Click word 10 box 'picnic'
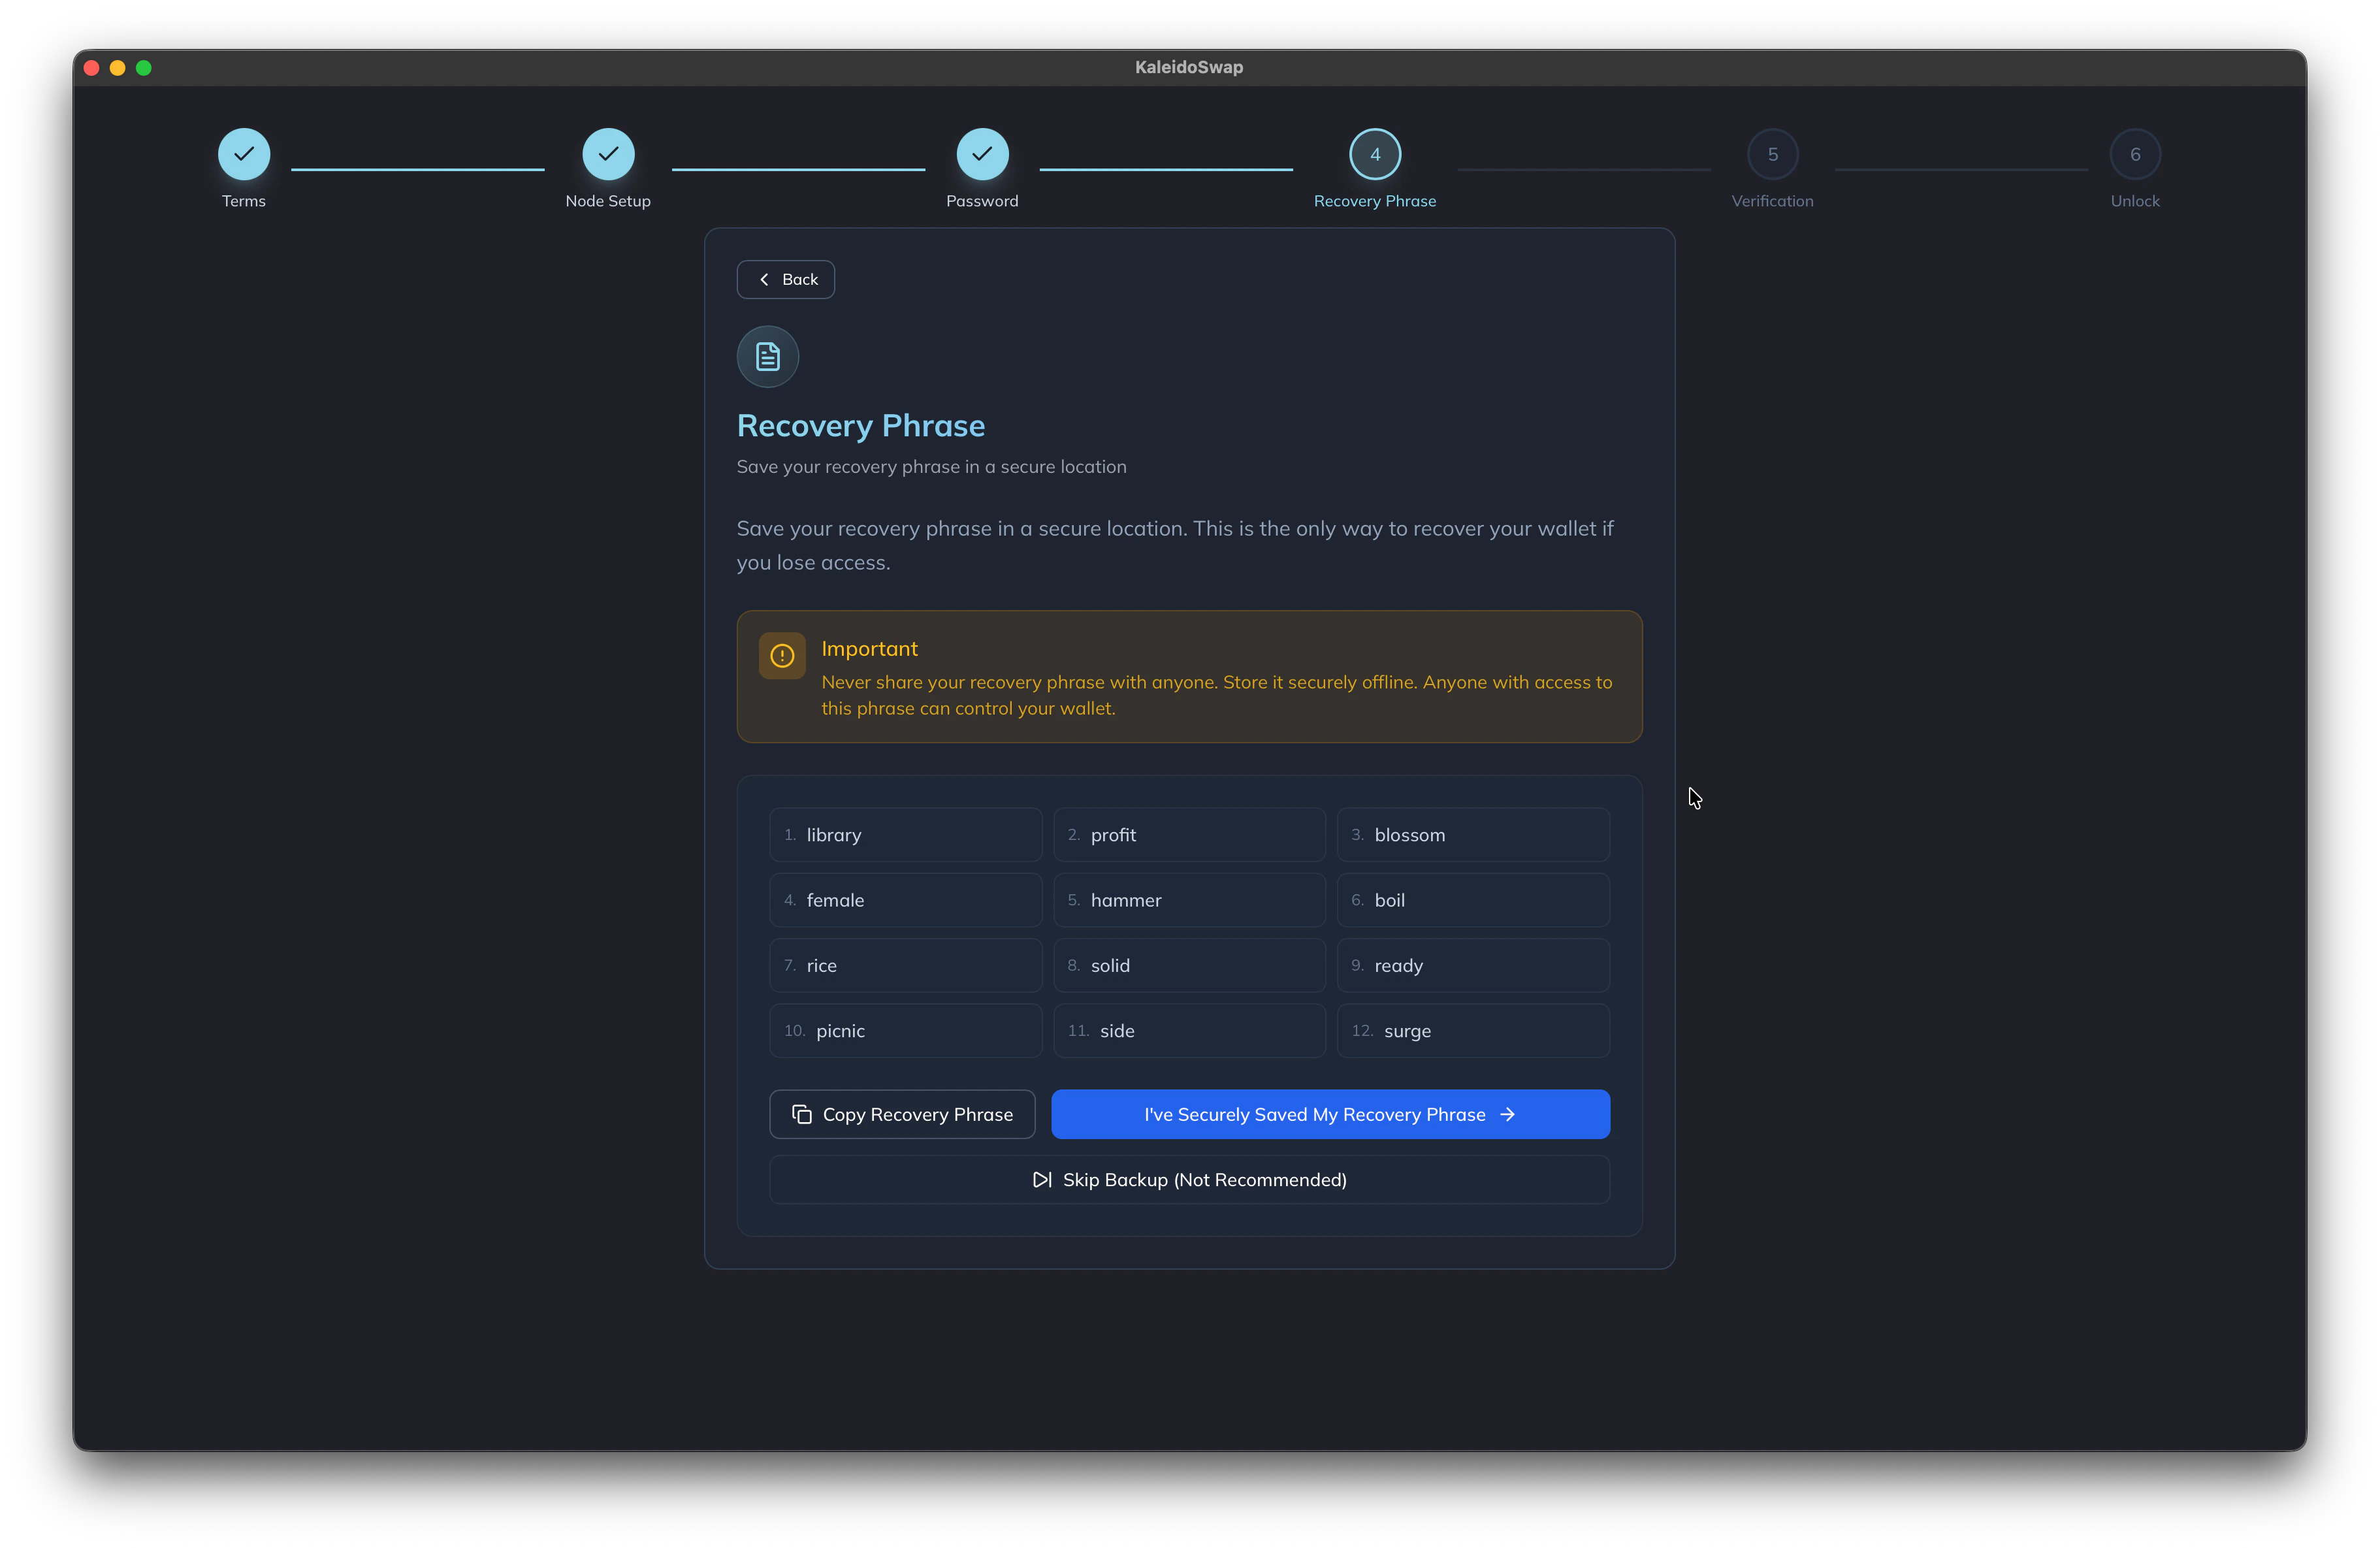This screenshot has width=2380, height=1548. click(x=905, y=1031)
